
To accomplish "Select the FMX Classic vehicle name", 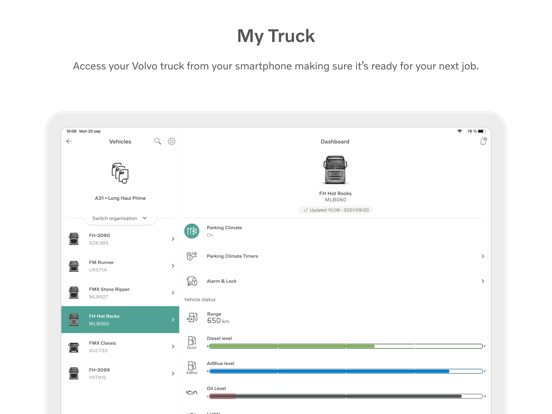I will 102,343.
